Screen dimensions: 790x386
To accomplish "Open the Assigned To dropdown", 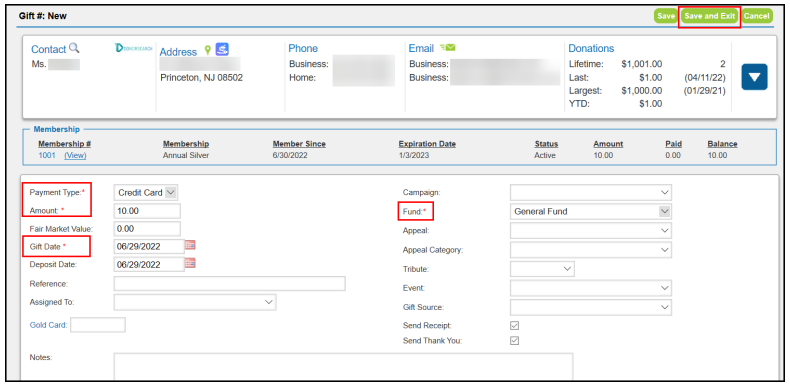I will 195,302.
